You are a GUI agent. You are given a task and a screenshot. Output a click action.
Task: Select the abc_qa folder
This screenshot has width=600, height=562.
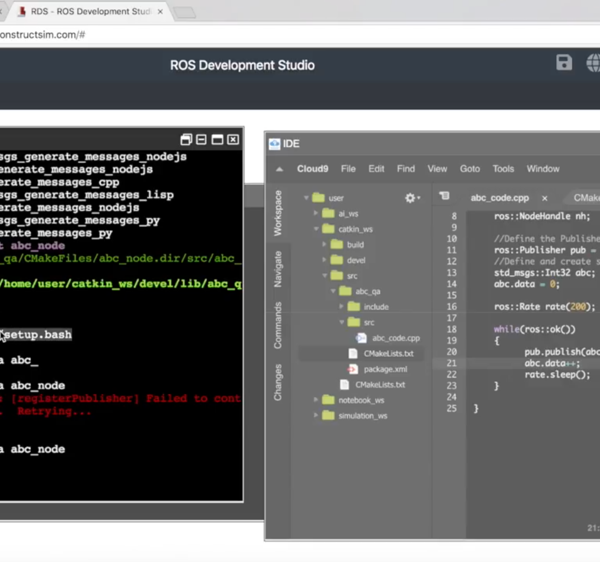(368, 292)
